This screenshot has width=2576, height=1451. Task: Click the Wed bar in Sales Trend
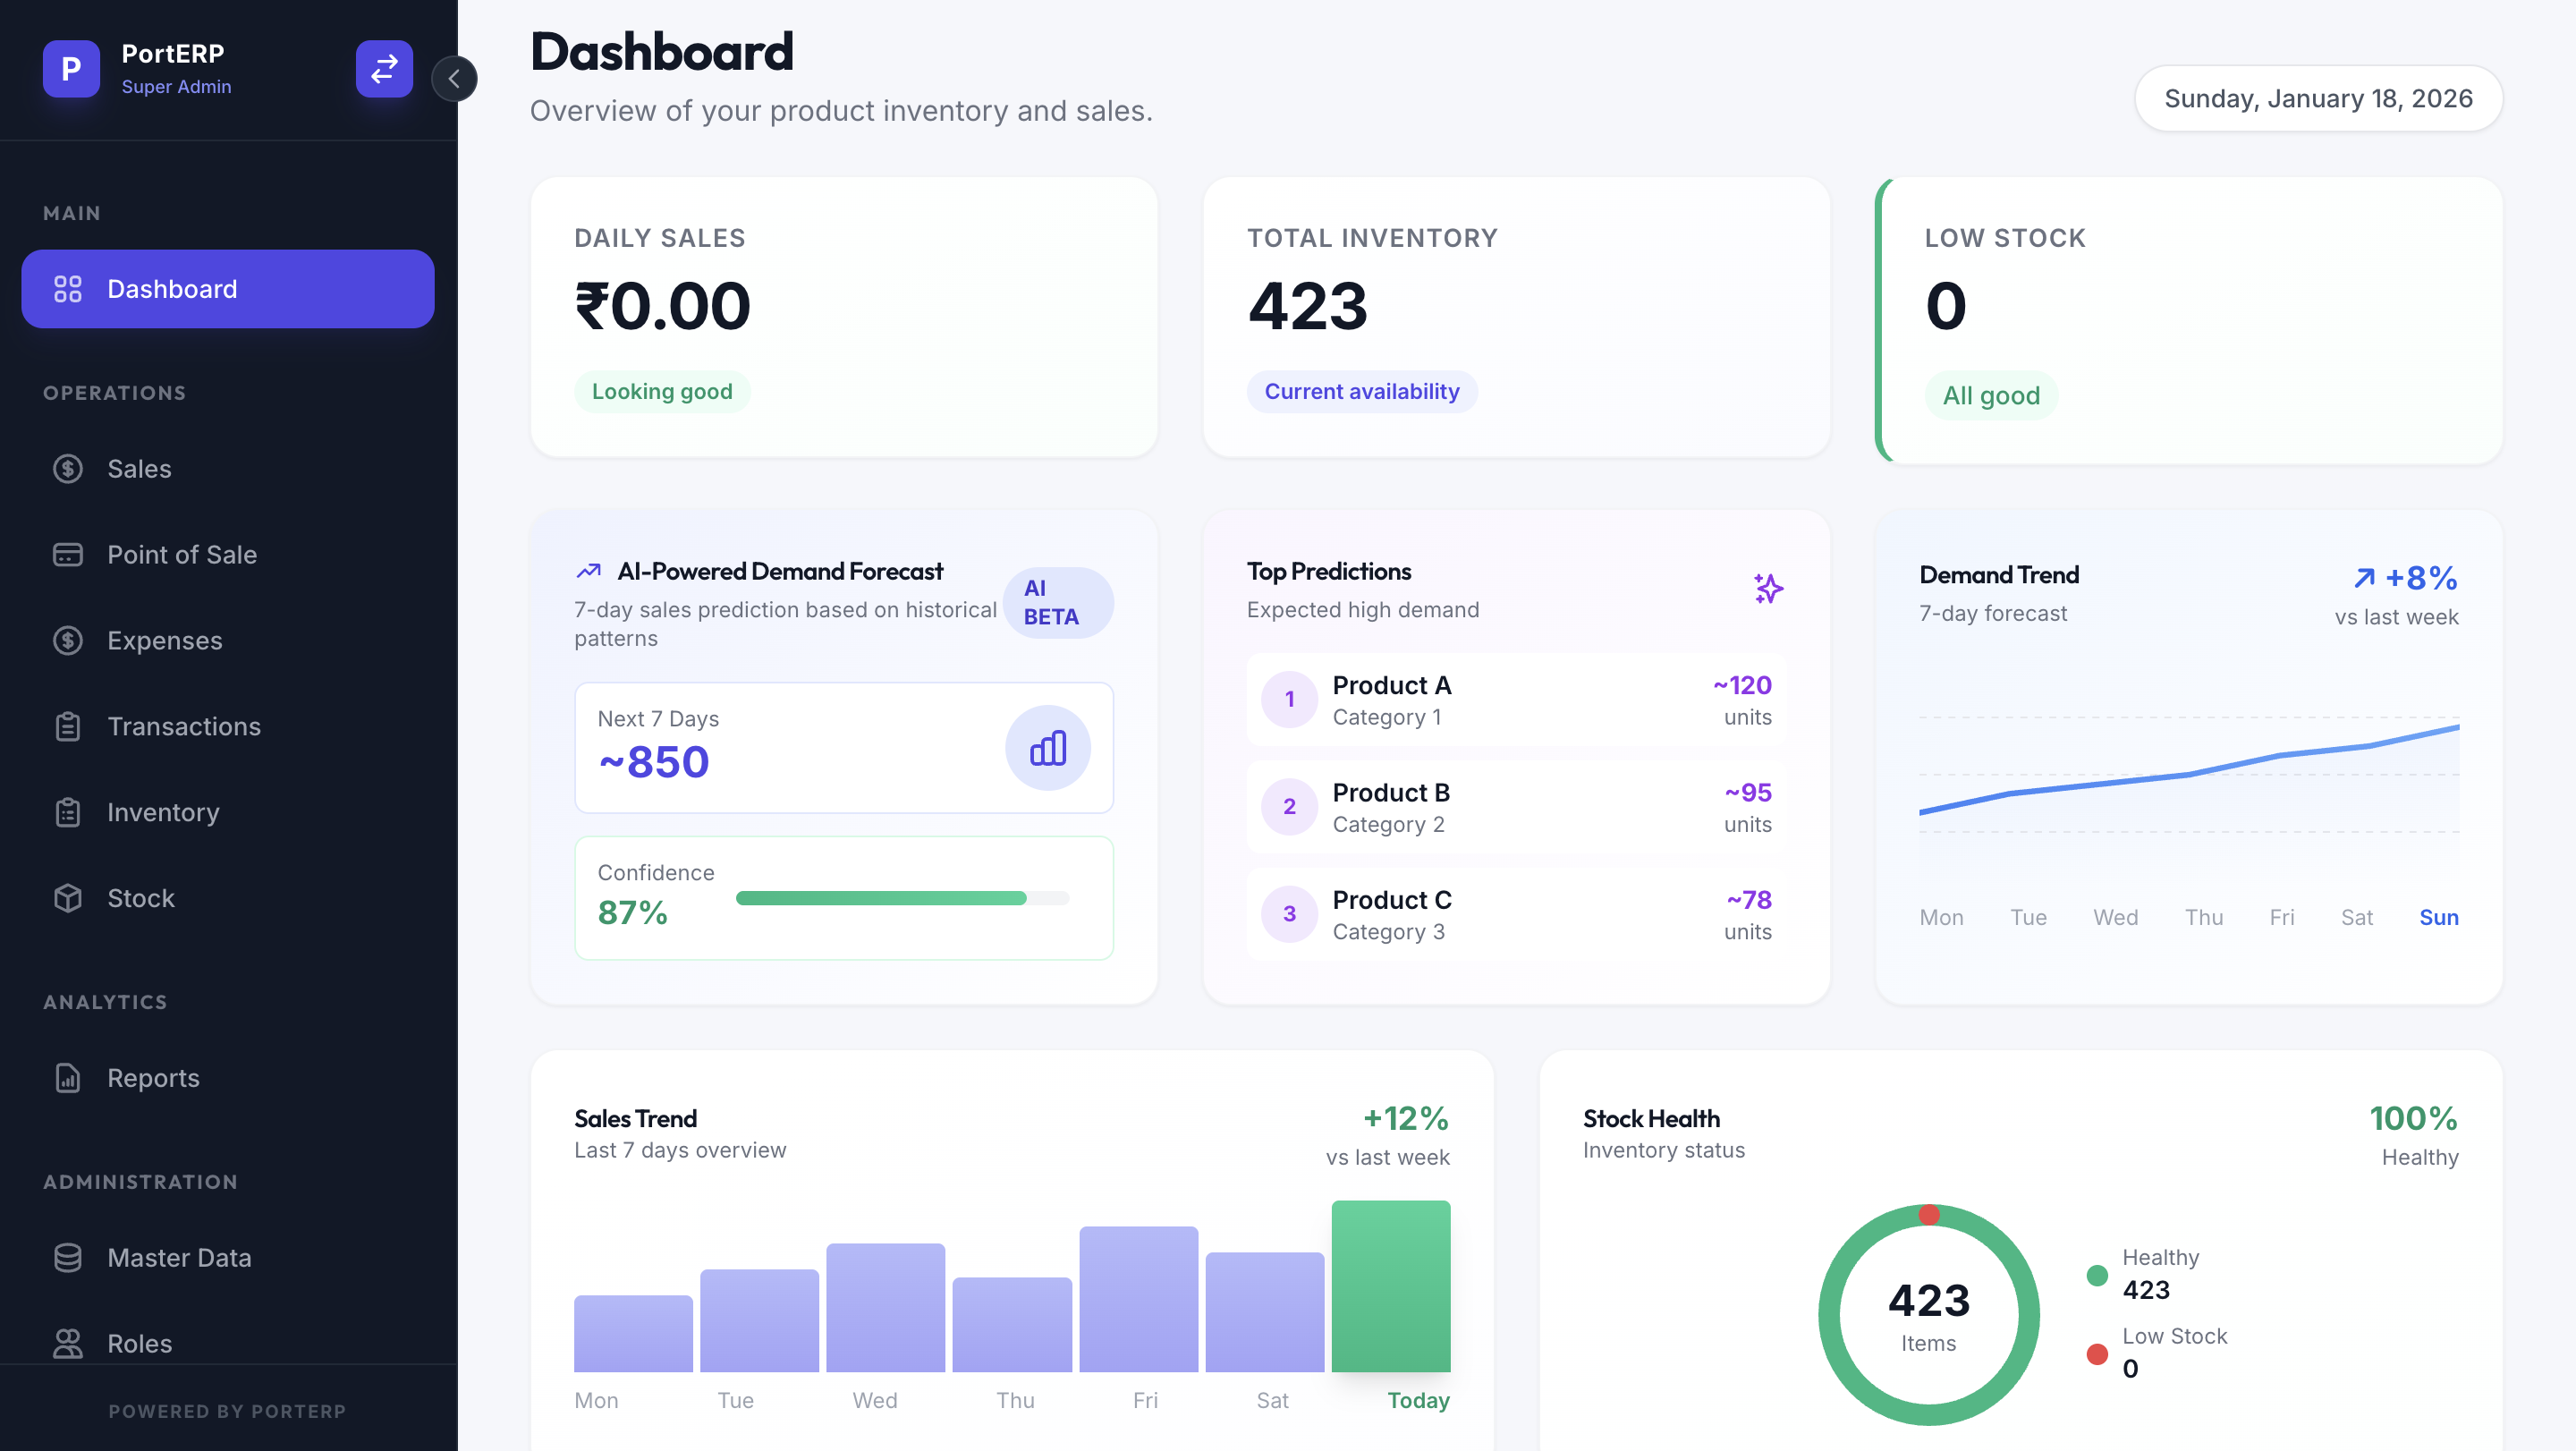click(x=886, y=1308)
